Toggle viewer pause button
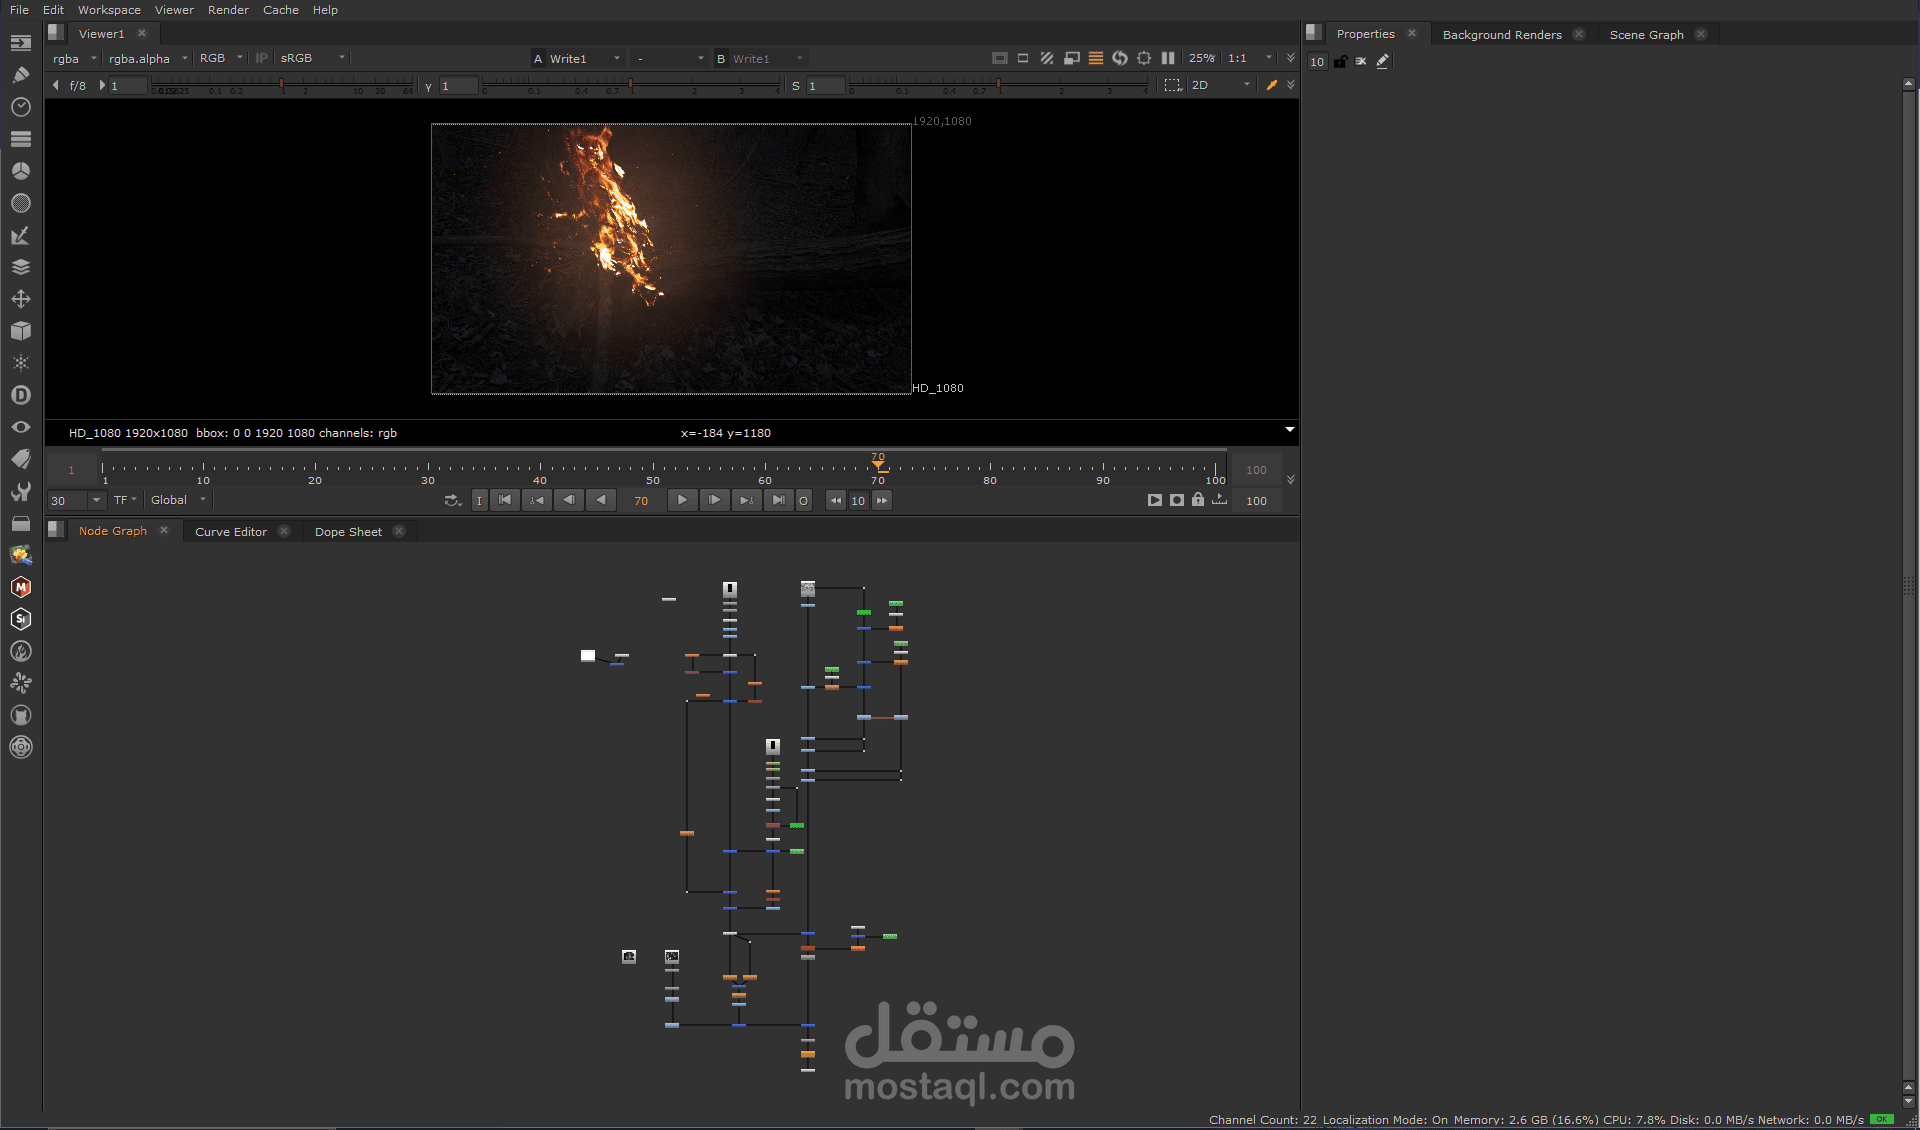 point(1167,58)
